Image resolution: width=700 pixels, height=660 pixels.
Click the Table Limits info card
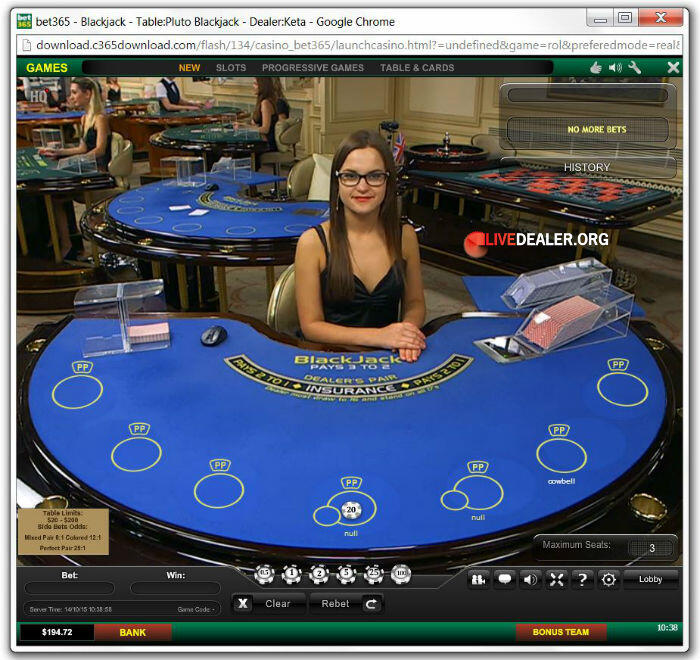pyautogui.click(x=63, y=531)
